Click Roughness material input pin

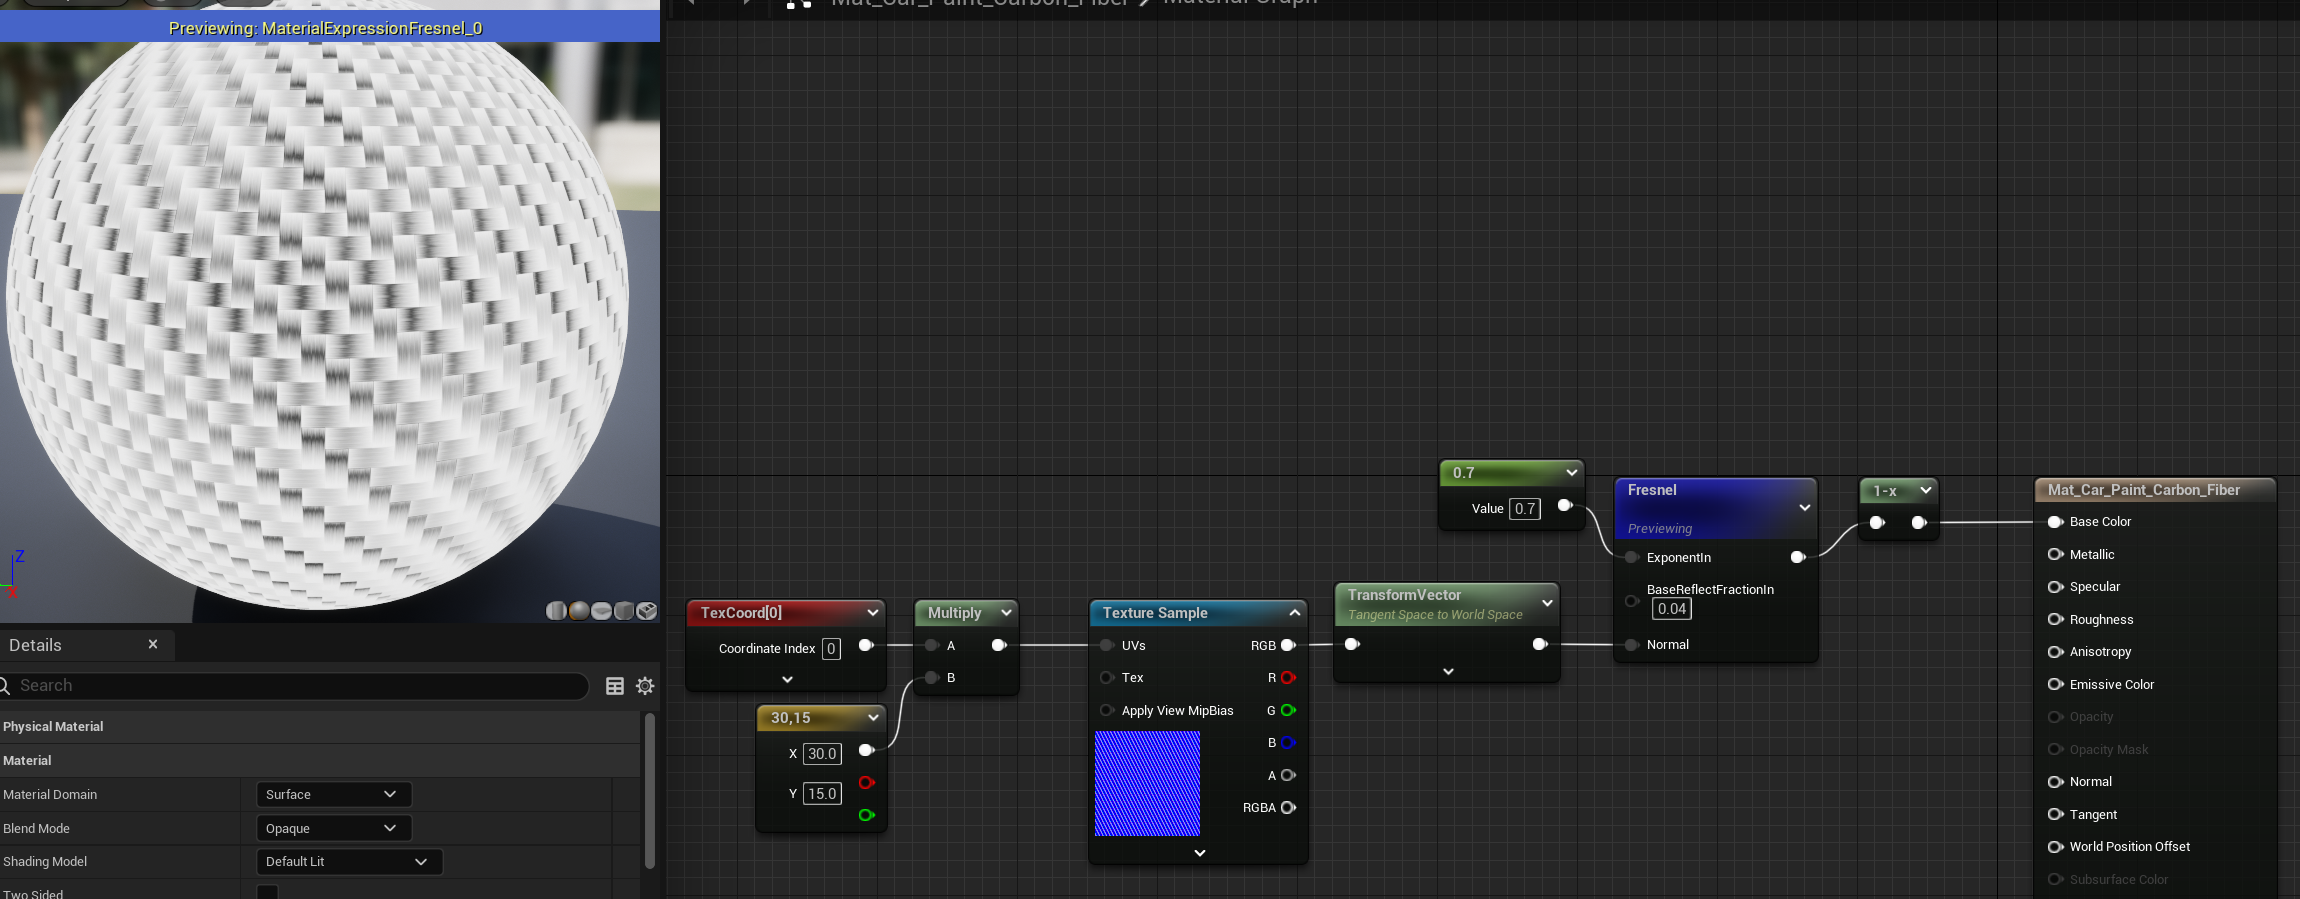(2056, 620)
